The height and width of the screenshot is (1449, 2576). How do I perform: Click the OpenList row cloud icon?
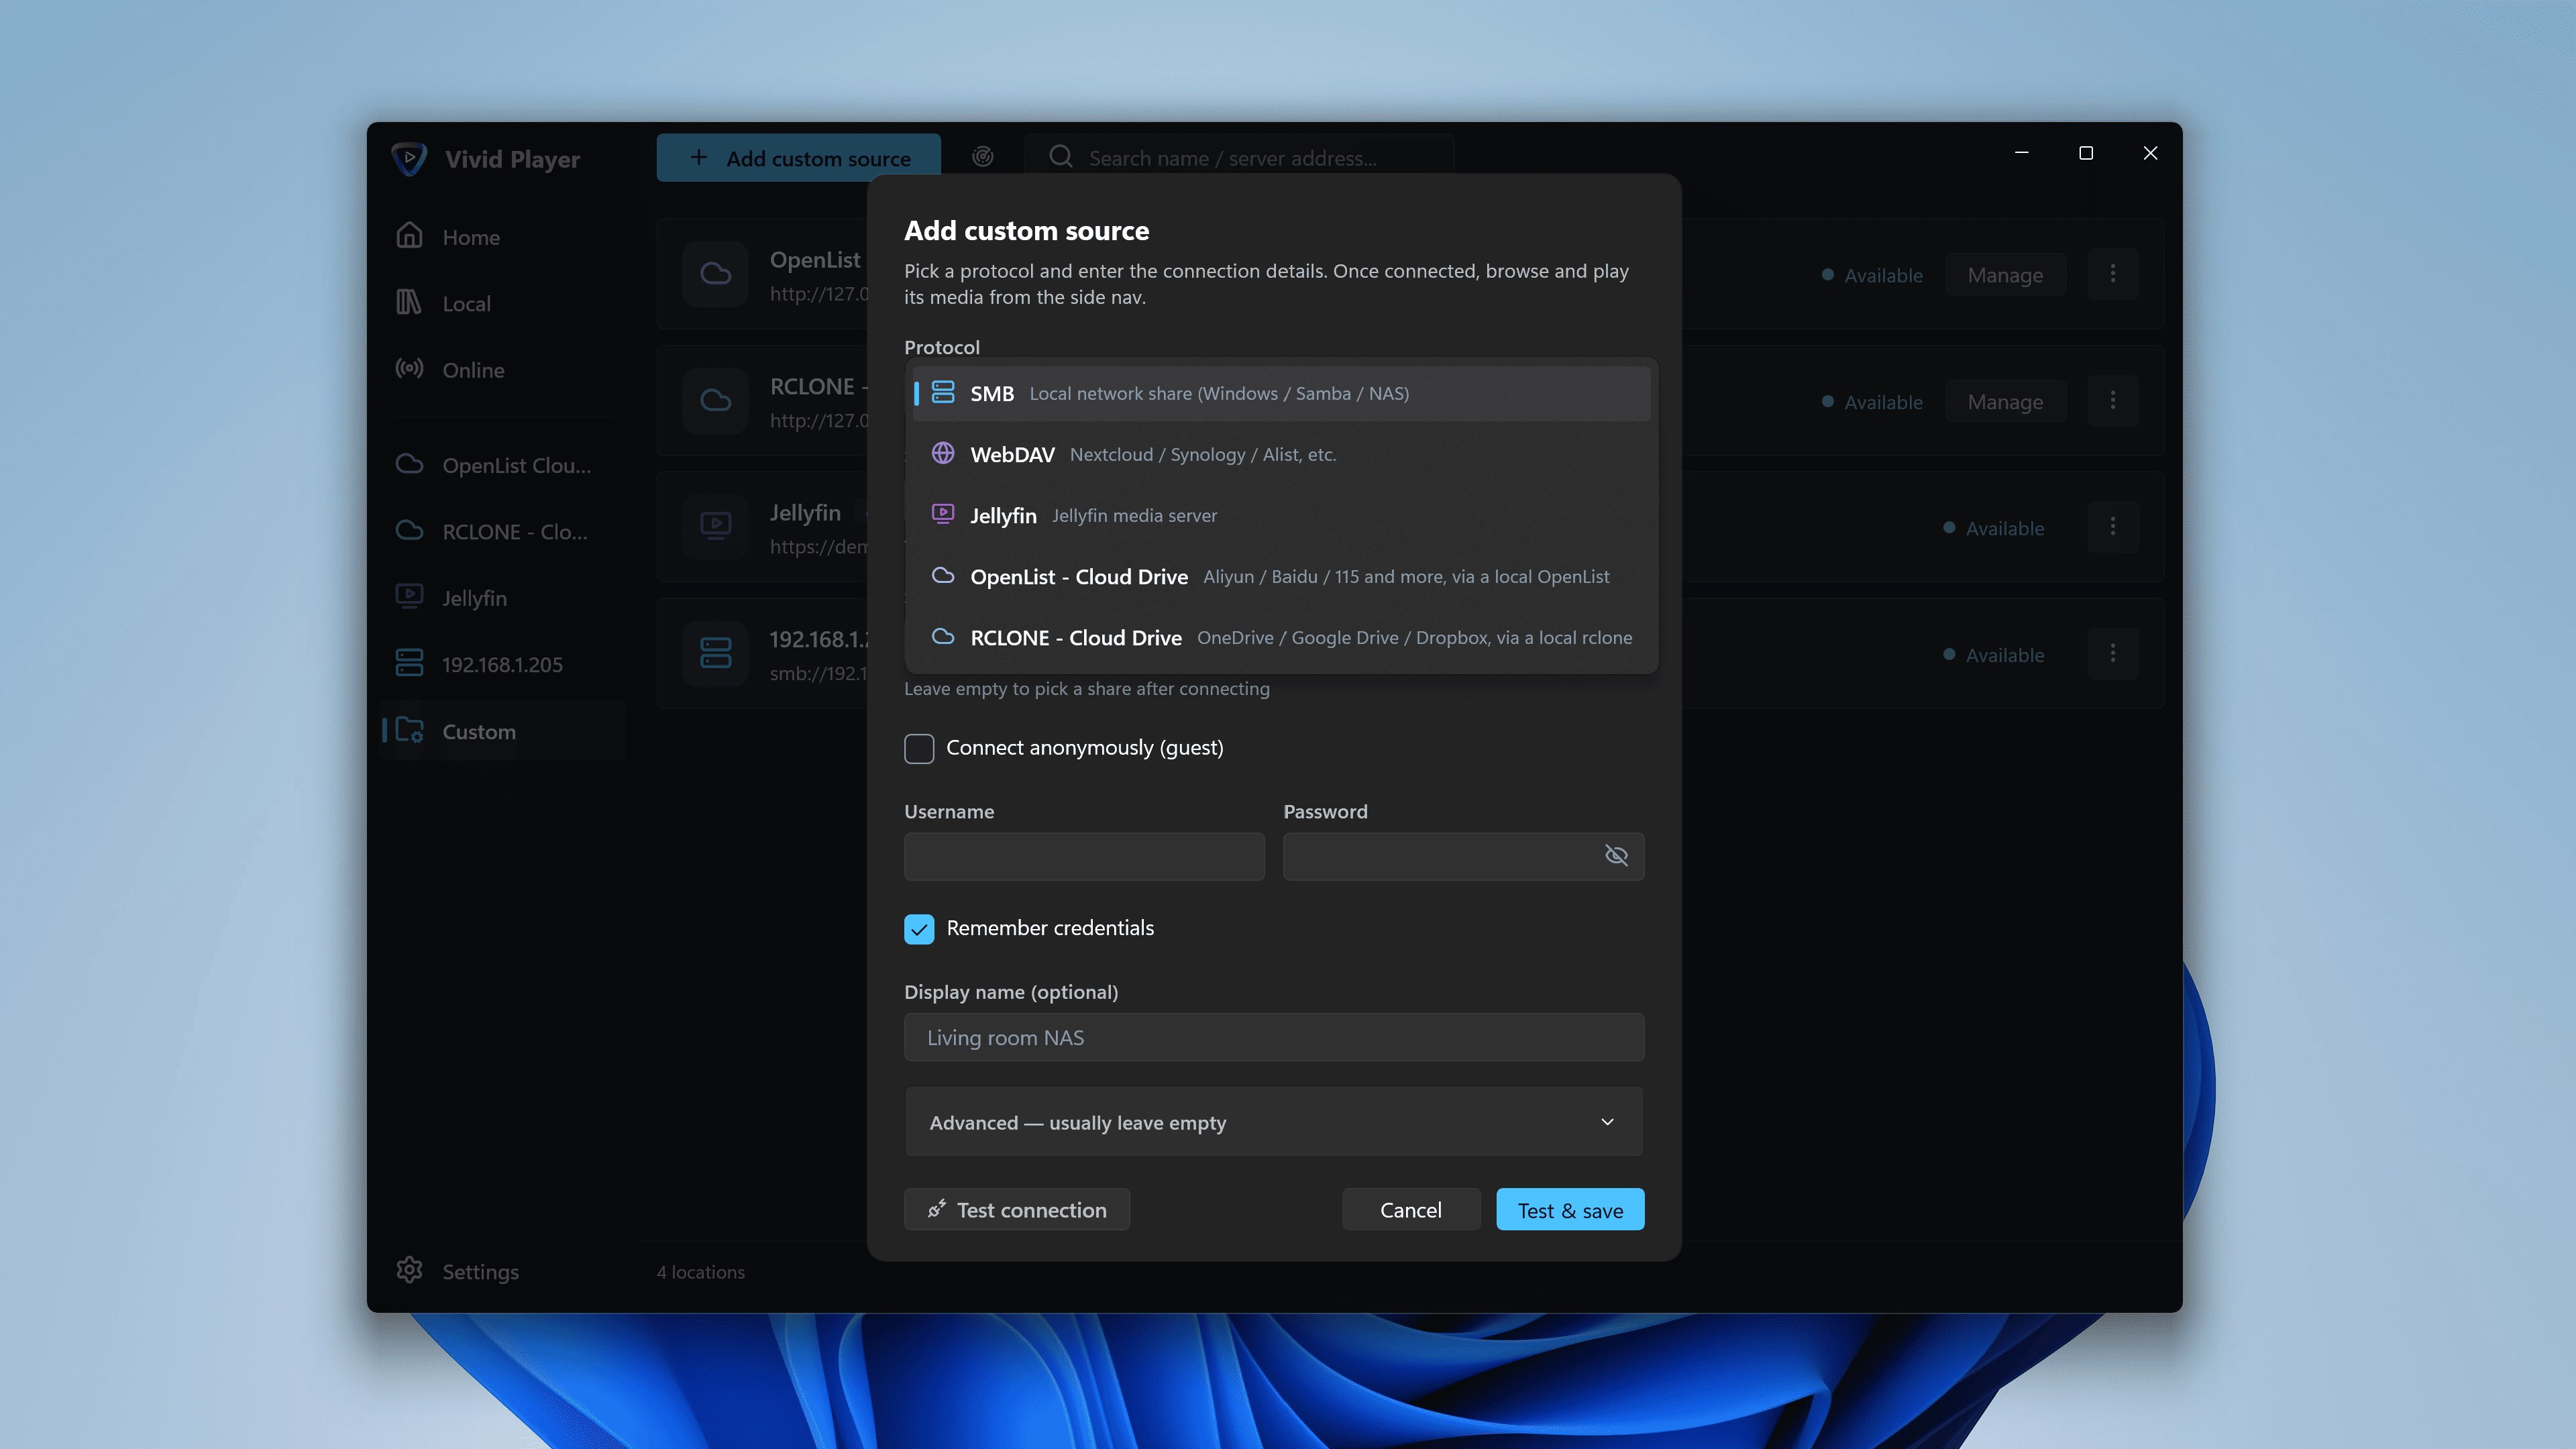(715, 274)
